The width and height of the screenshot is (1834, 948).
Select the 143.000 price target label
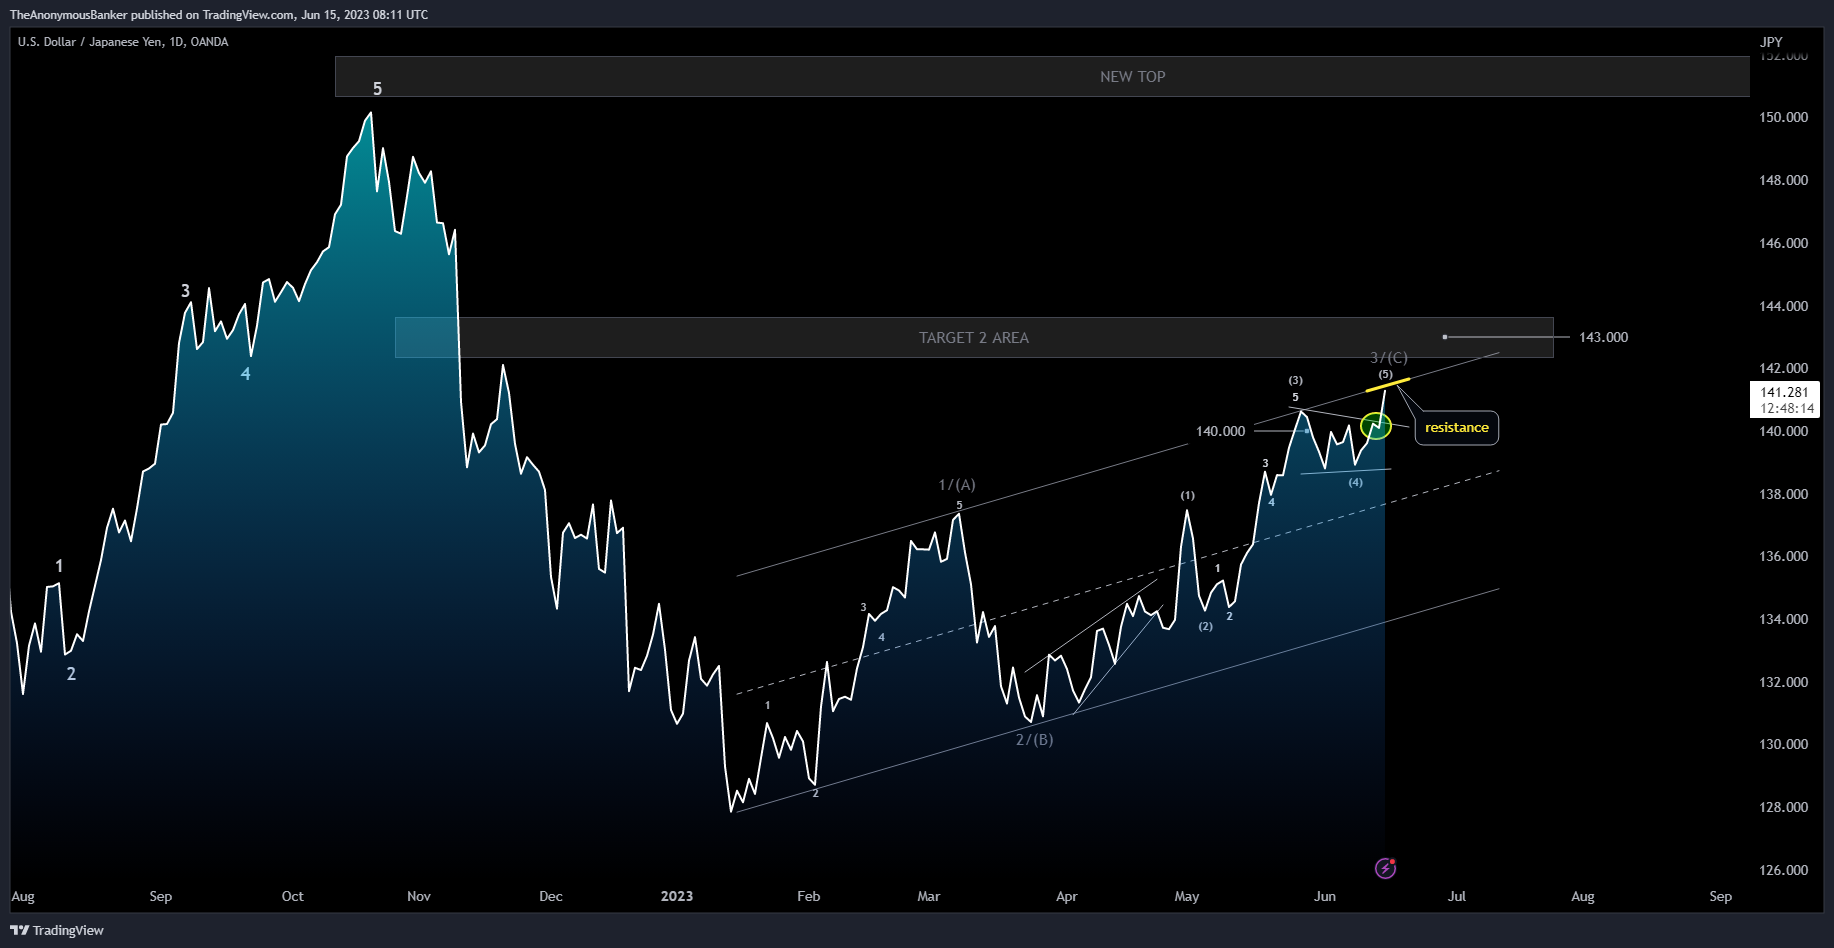click(1603, 337)
